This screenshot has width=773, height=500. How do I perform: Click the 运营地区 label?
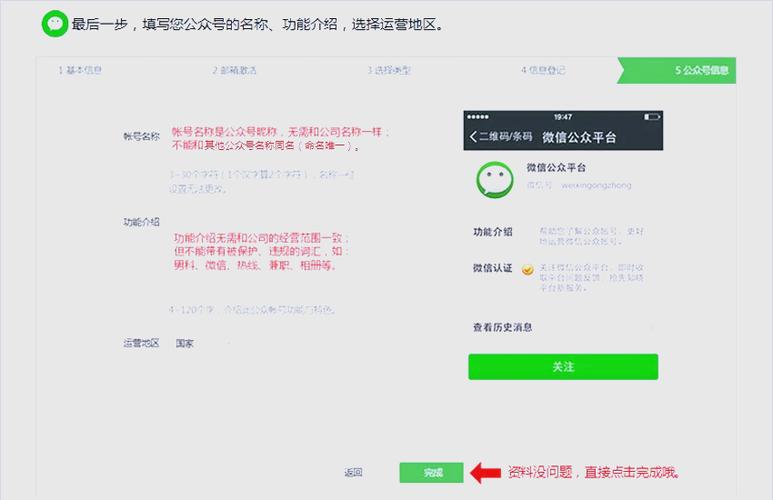[141, 343]
